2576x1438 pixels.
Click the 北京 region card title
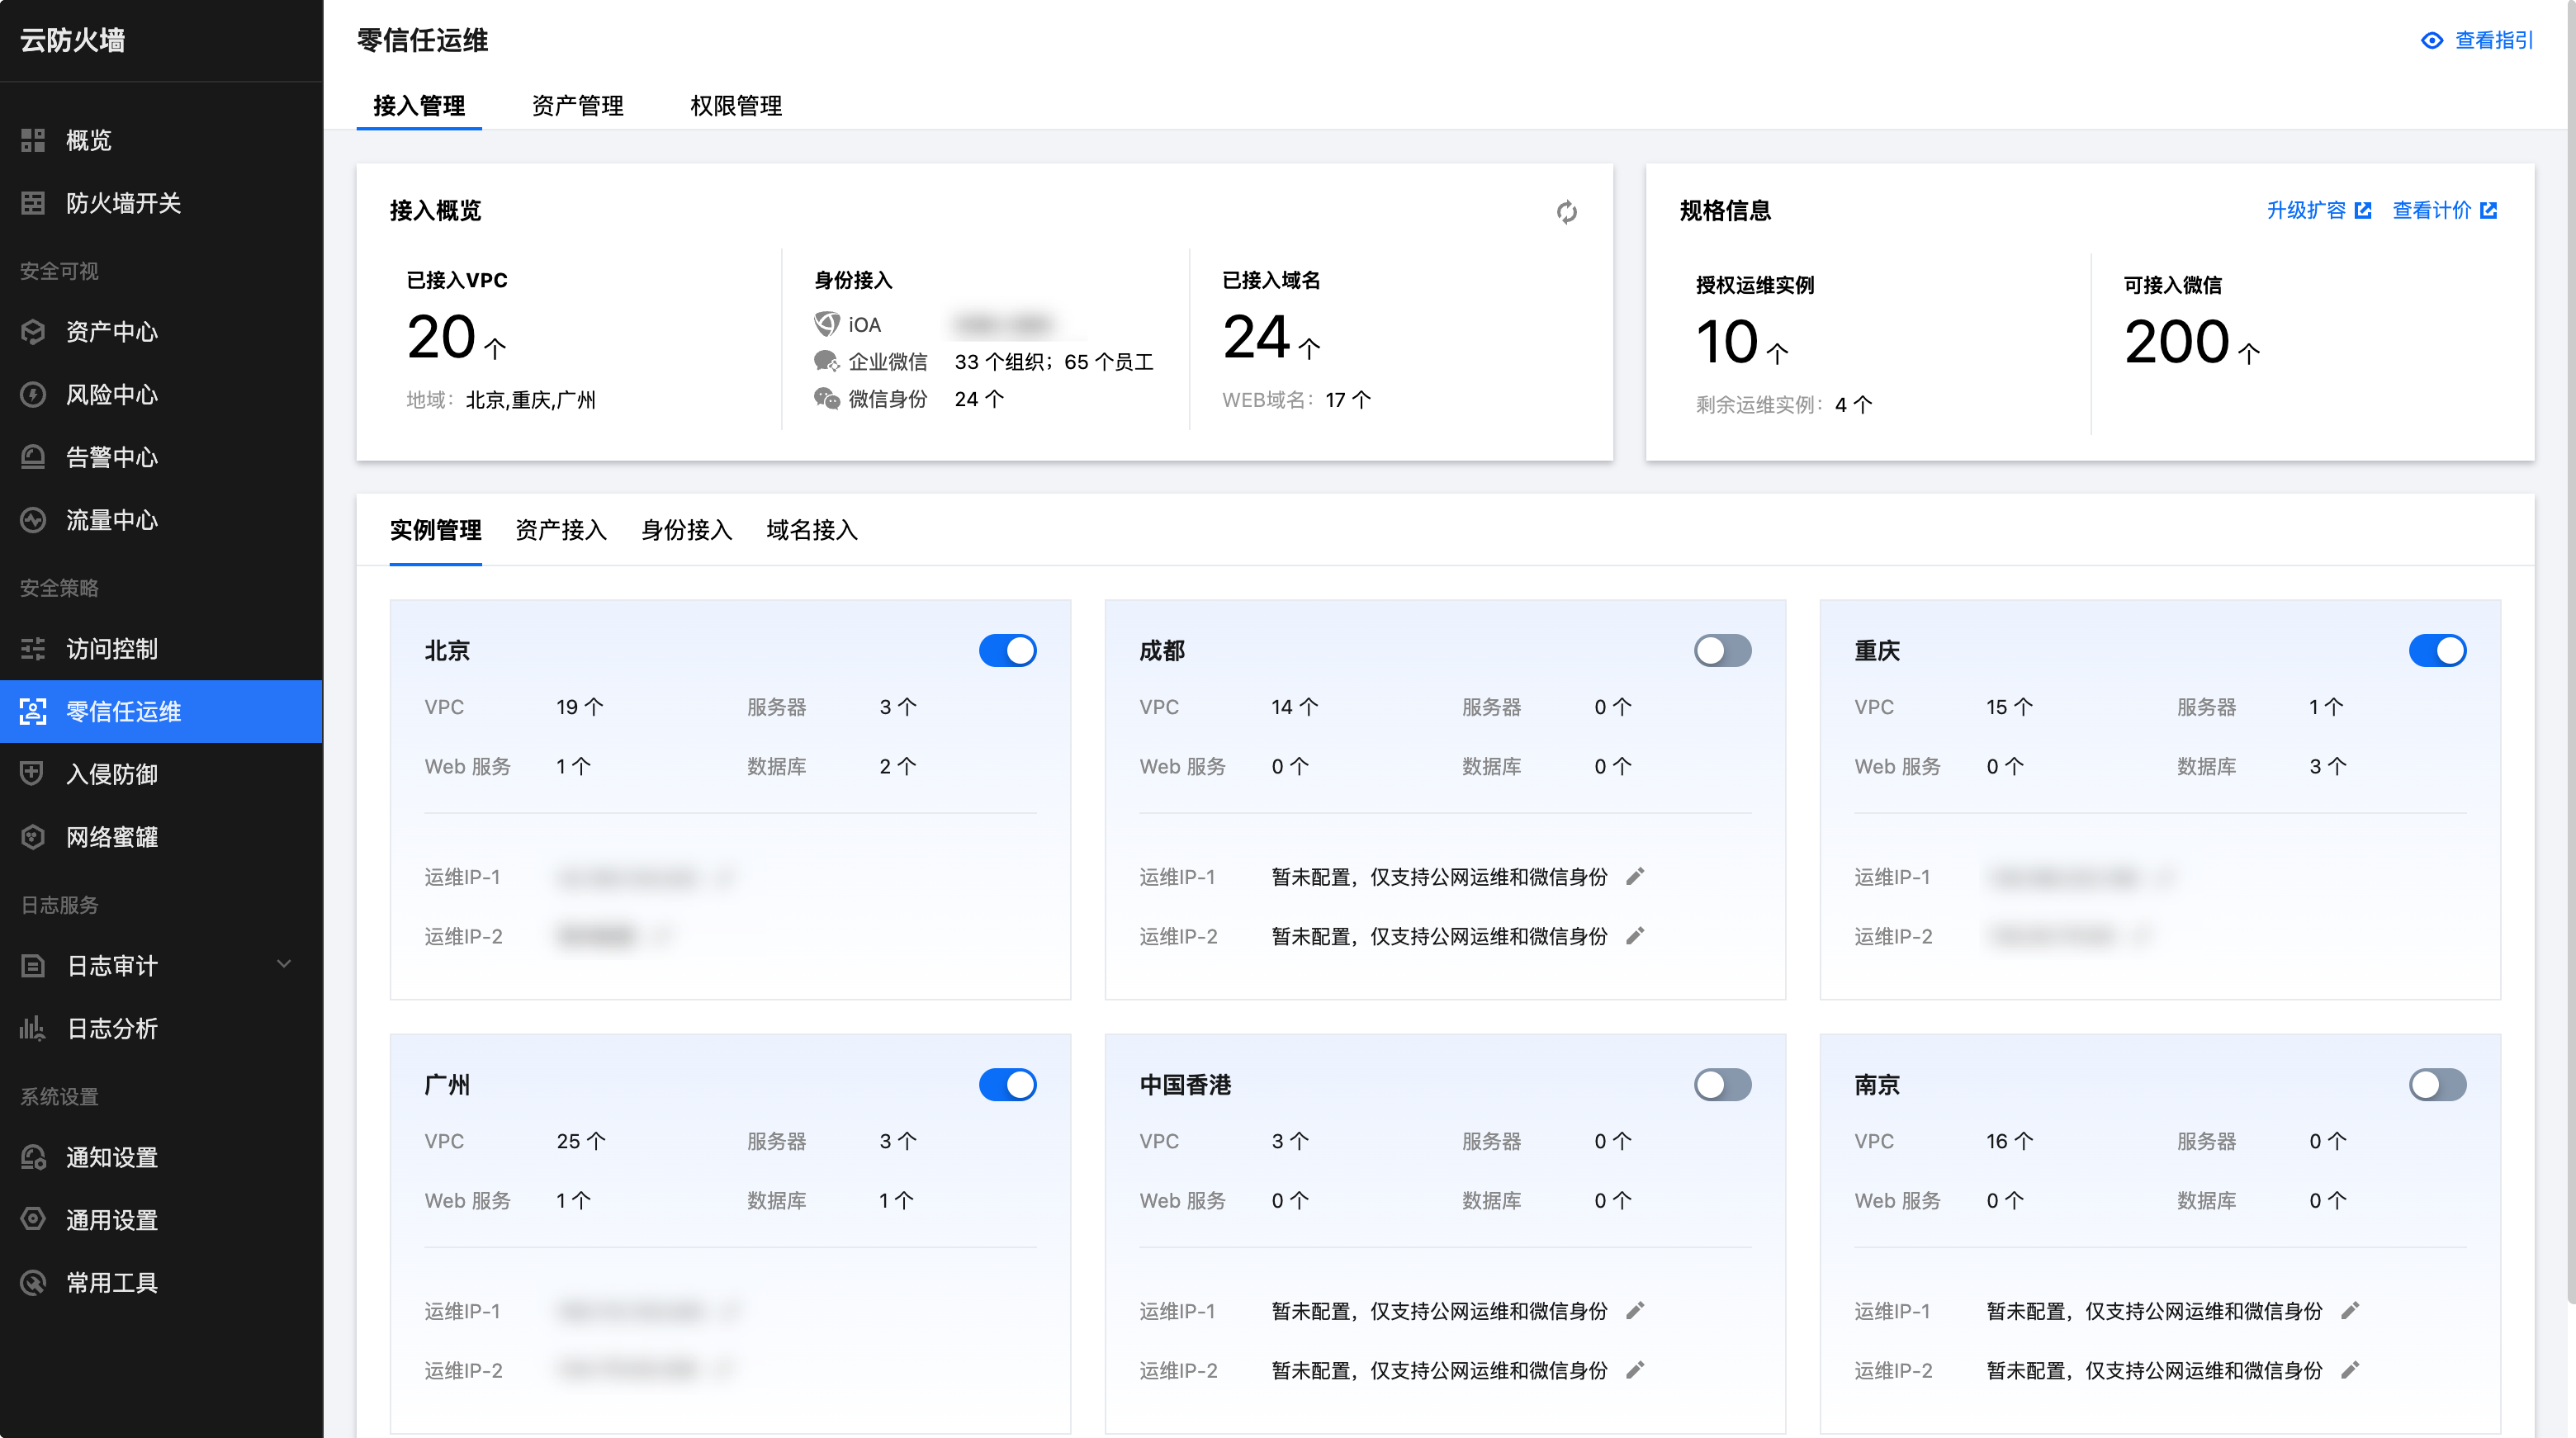(x=447, y=651)
